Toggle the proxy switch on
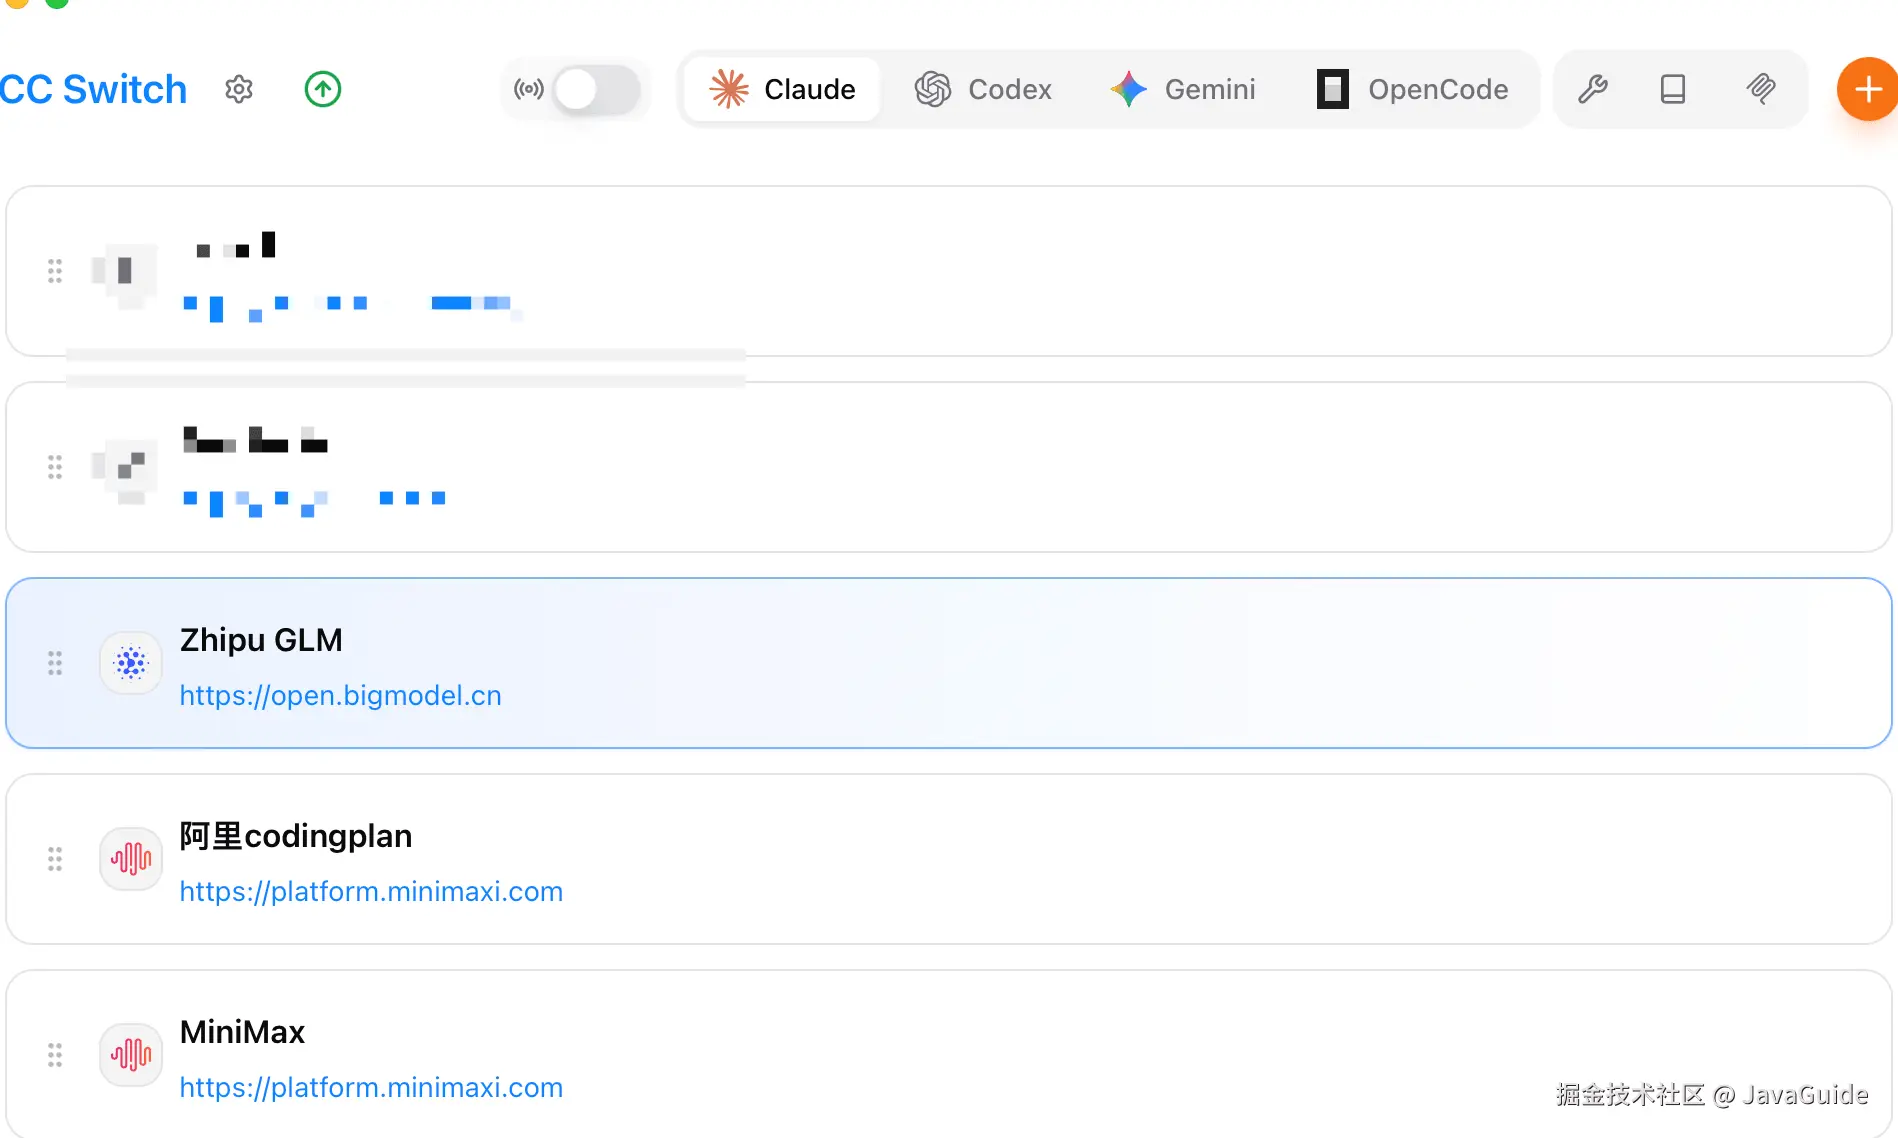The height and width of the screenshot is (1138, 1898). [x=597, y=90]
